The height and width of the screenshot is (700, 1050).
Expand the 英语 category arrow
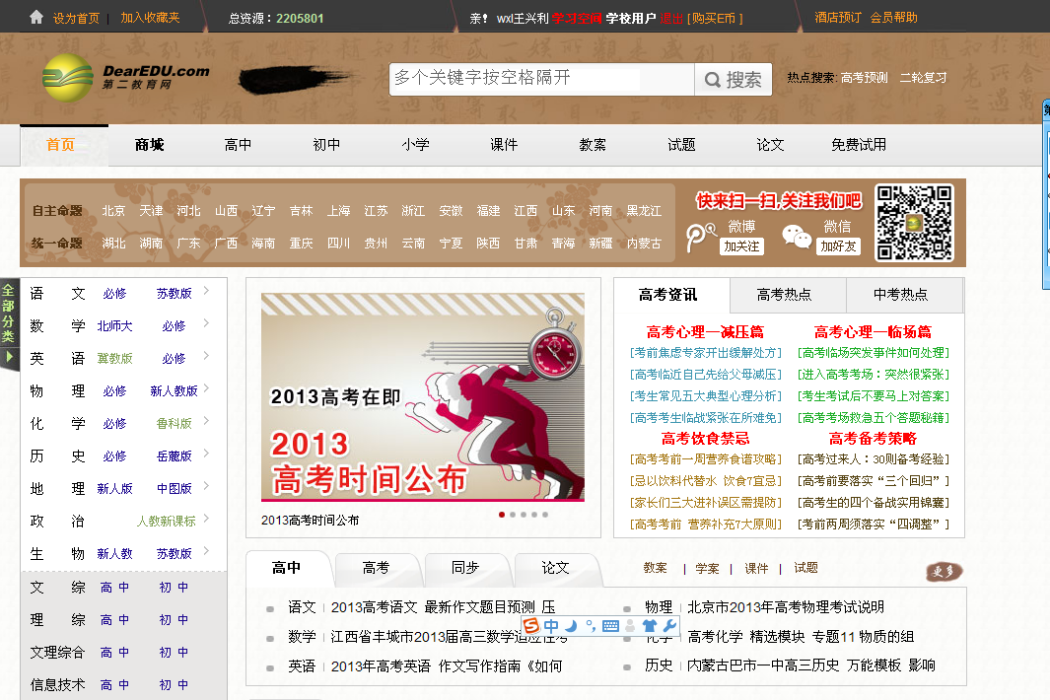206,356
